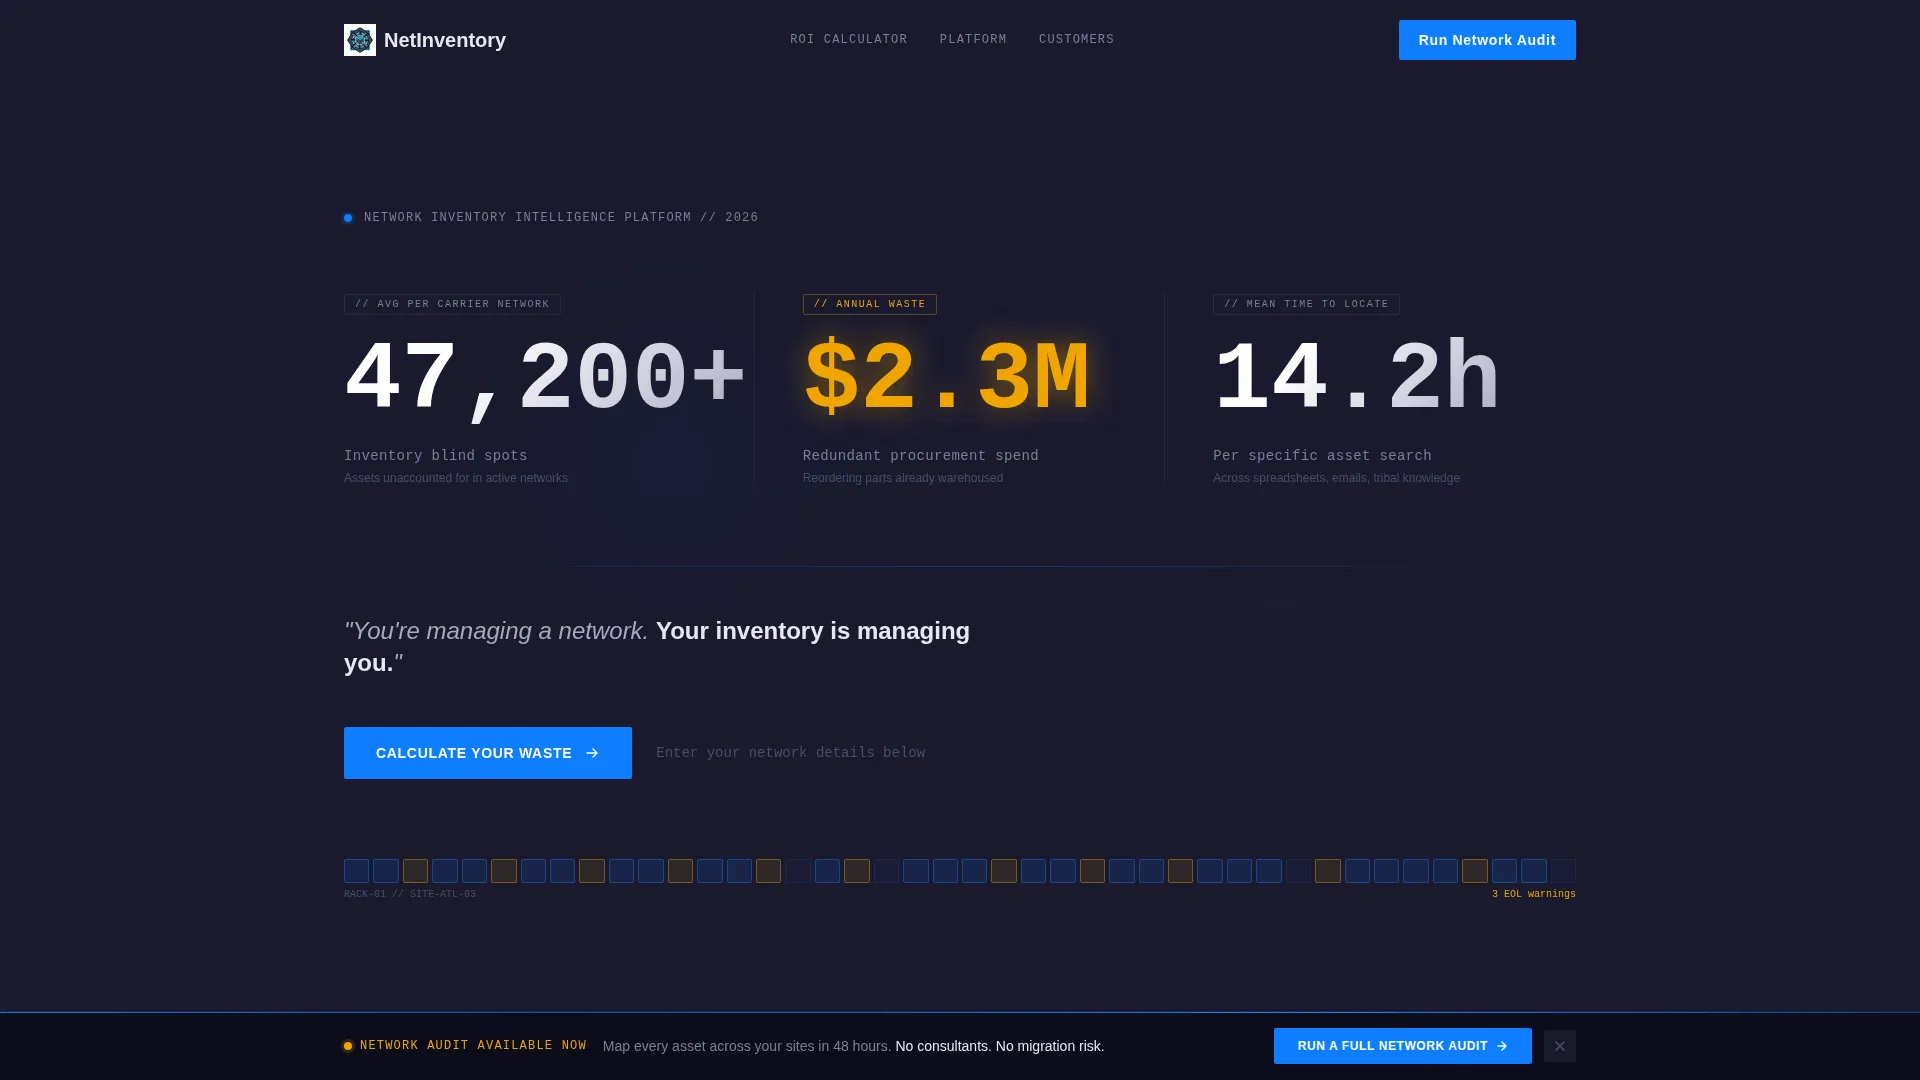Click the '3 EOL warnings' label
1920x1080 pixels.
pos(1534,894)
